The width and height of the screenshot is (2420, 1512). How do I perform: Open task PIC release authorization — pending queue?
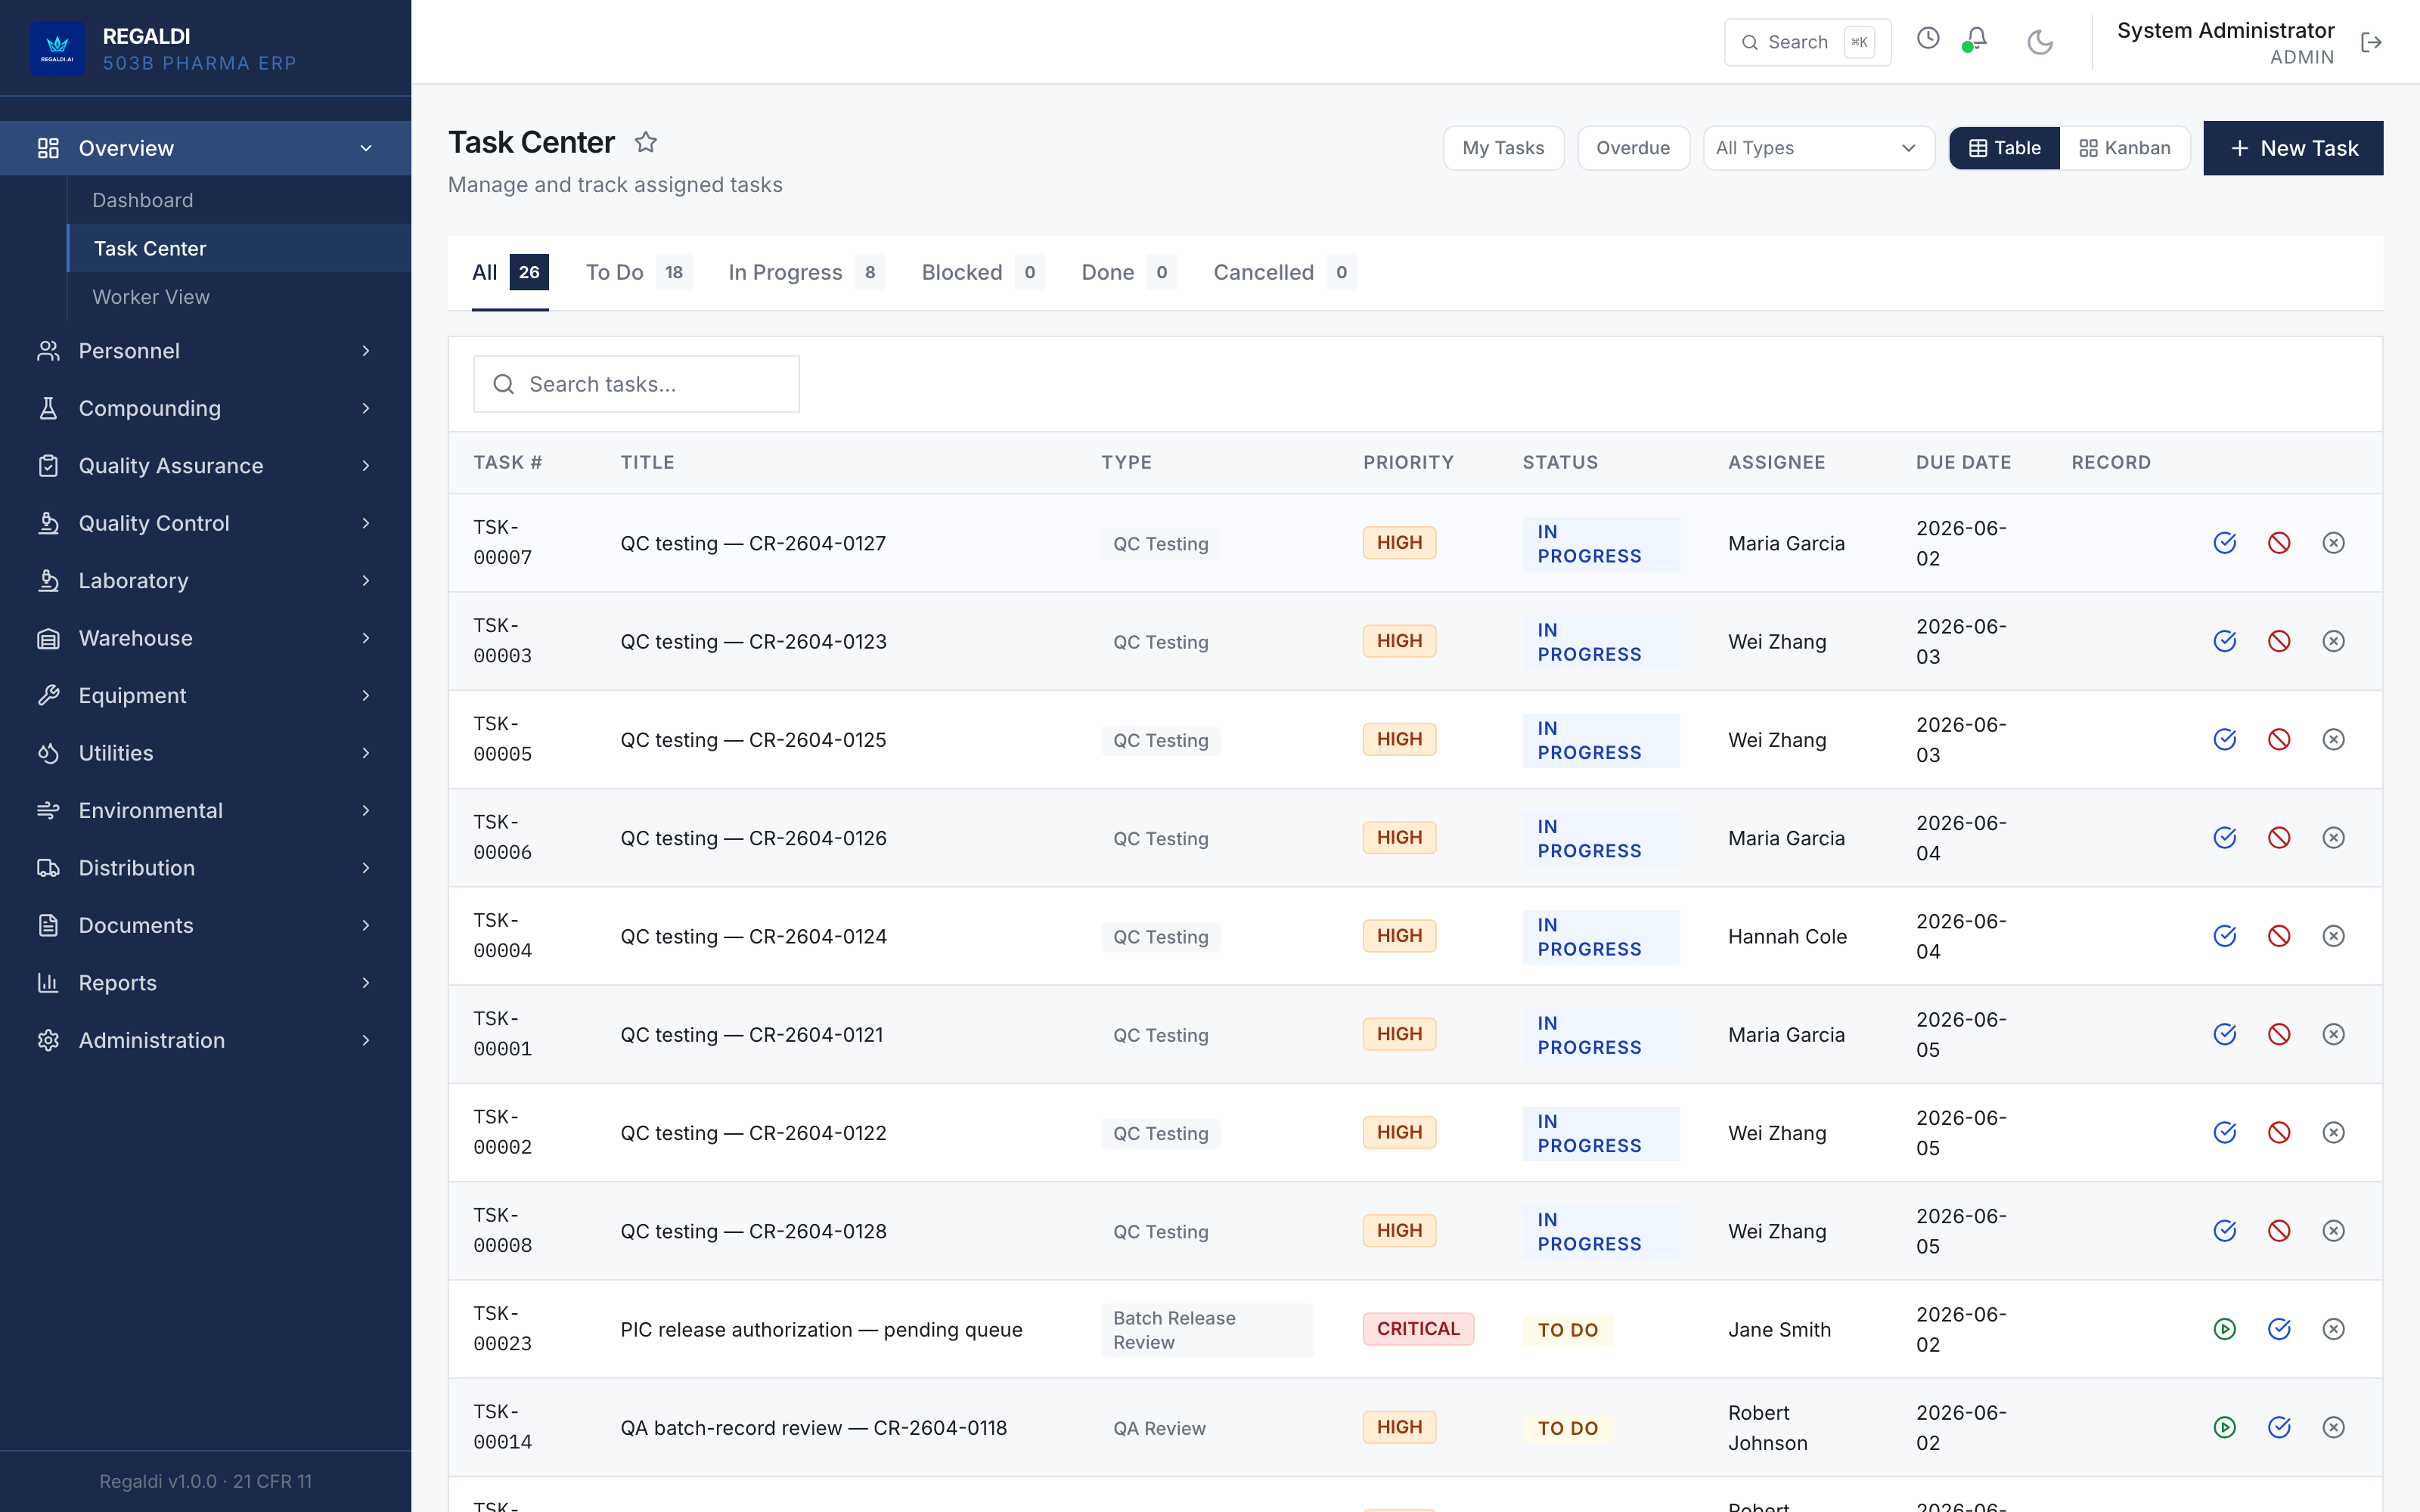(x=821, y=1329)
